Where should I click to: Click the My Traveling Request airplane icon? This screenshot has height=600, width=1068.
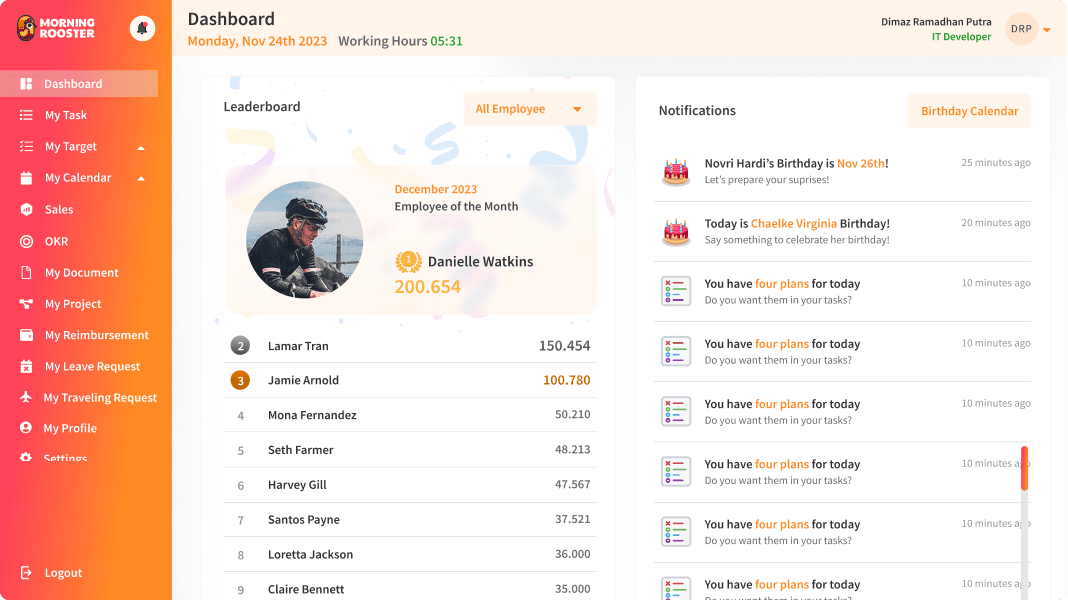pyautogui.click(x=26, y=397)
